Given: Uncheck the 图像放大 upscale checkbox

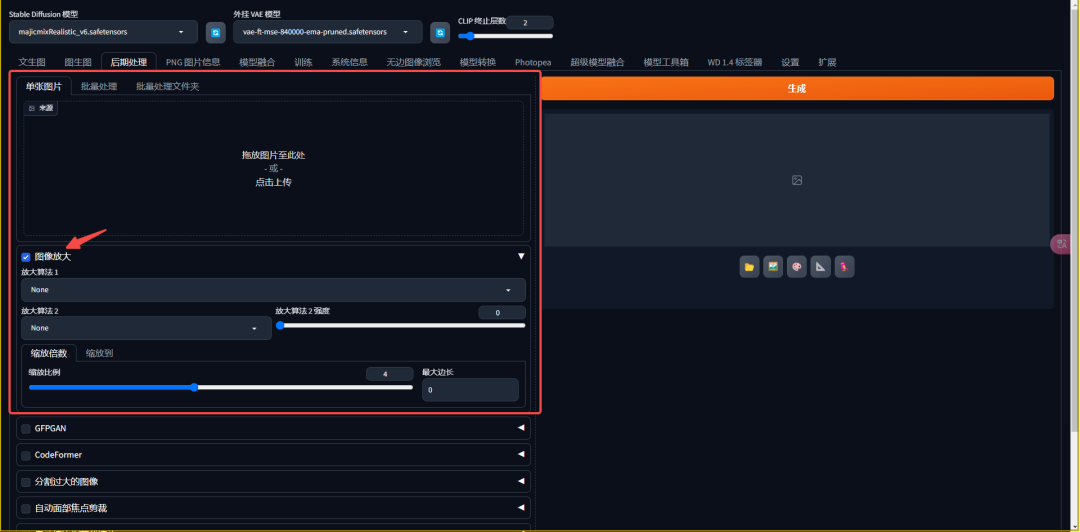Looking at the screenshot, I should [26, 257].
